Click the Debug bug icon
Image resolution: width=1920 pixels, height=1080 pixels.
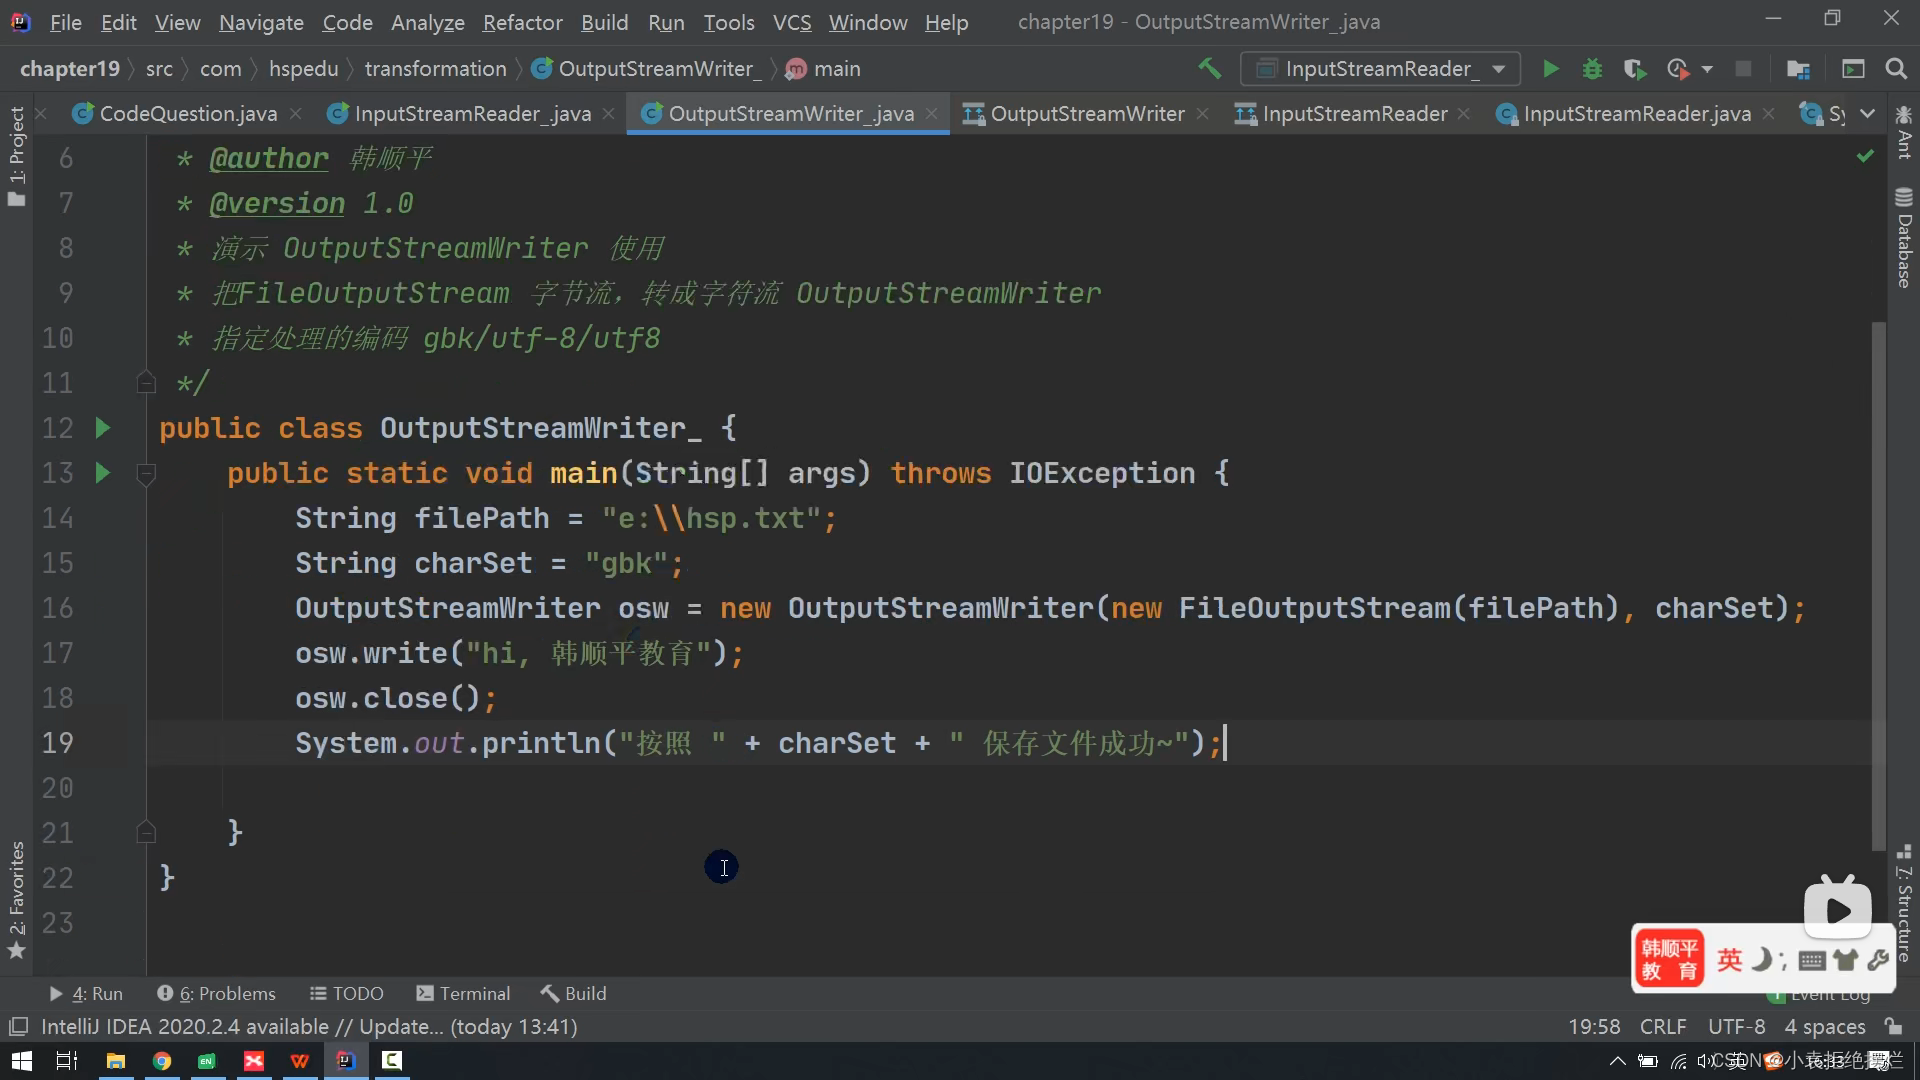(x=1592, y=69)
